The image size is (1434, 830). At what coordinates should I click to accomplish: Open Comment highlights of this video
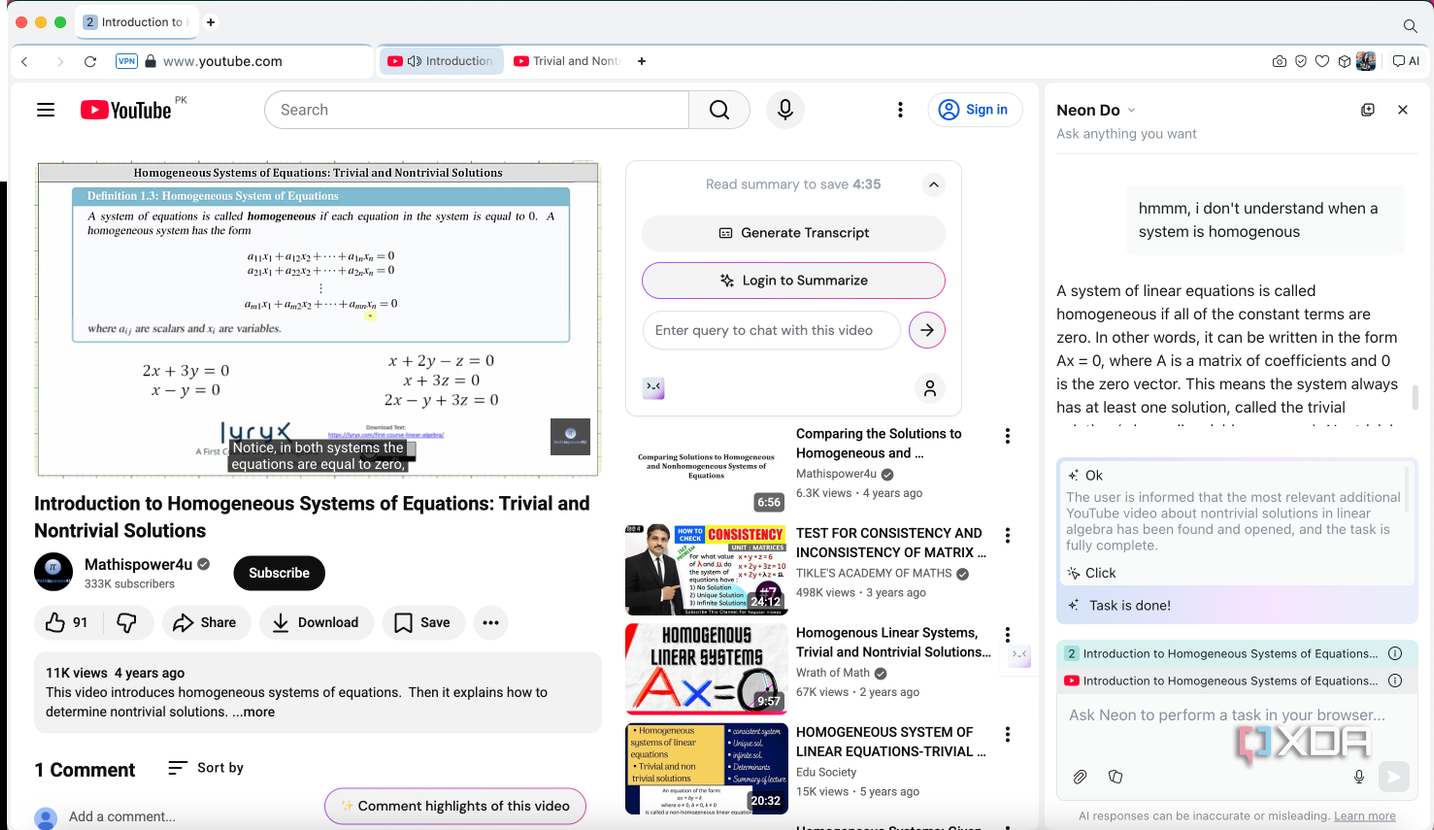[455, 806]
